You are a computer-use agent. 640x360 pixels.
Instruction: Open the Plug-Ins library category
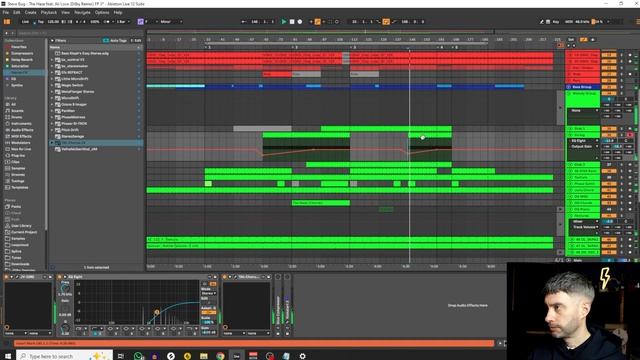click(18, 156)
